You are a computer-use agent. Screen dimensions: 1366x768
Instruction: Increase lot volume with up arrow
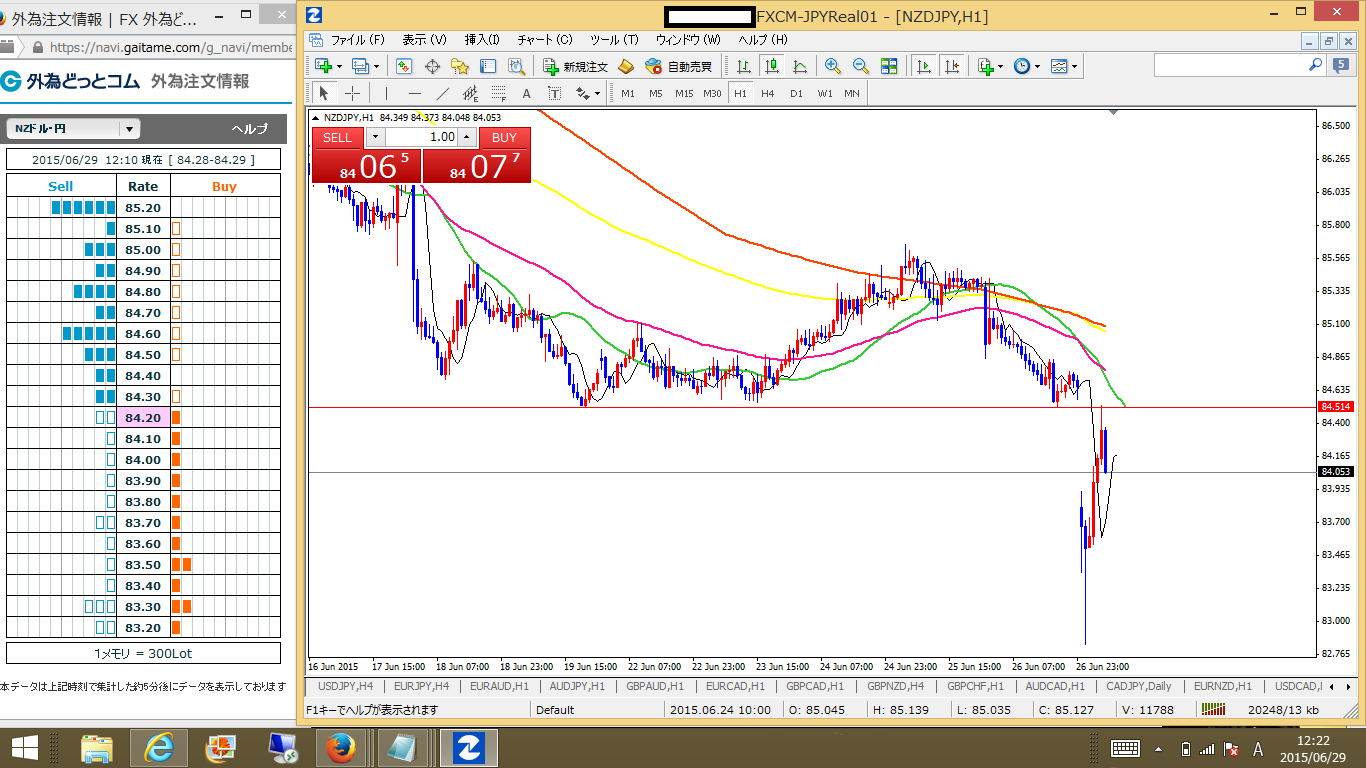[x=466, y=138]
